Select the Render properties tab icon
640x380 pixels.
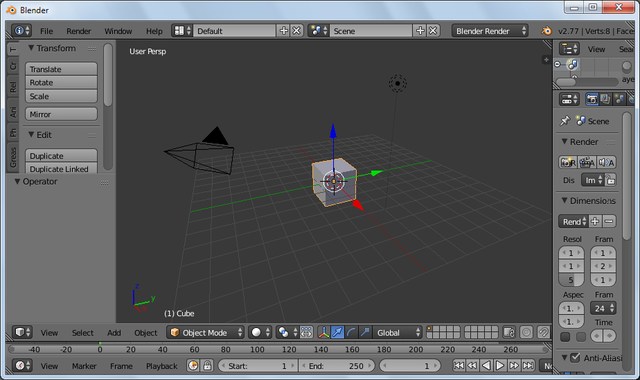click(591, 99)
